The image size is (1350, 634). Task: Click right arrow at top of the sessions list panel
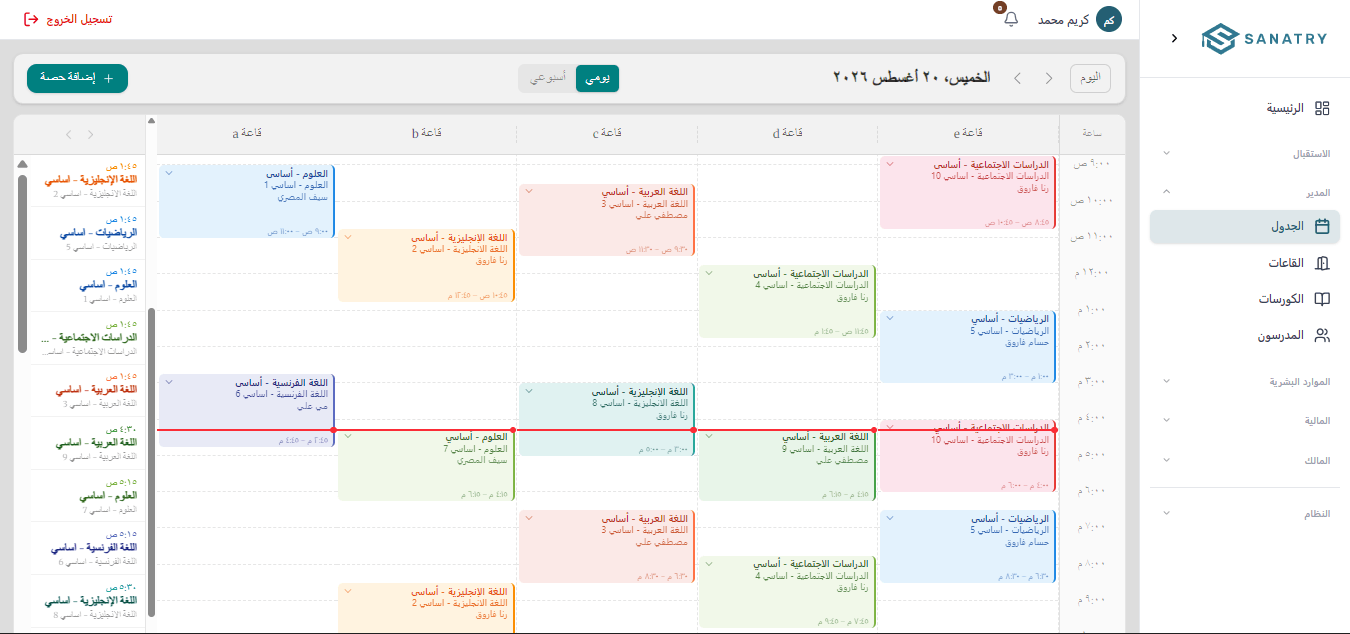(91, 134)
